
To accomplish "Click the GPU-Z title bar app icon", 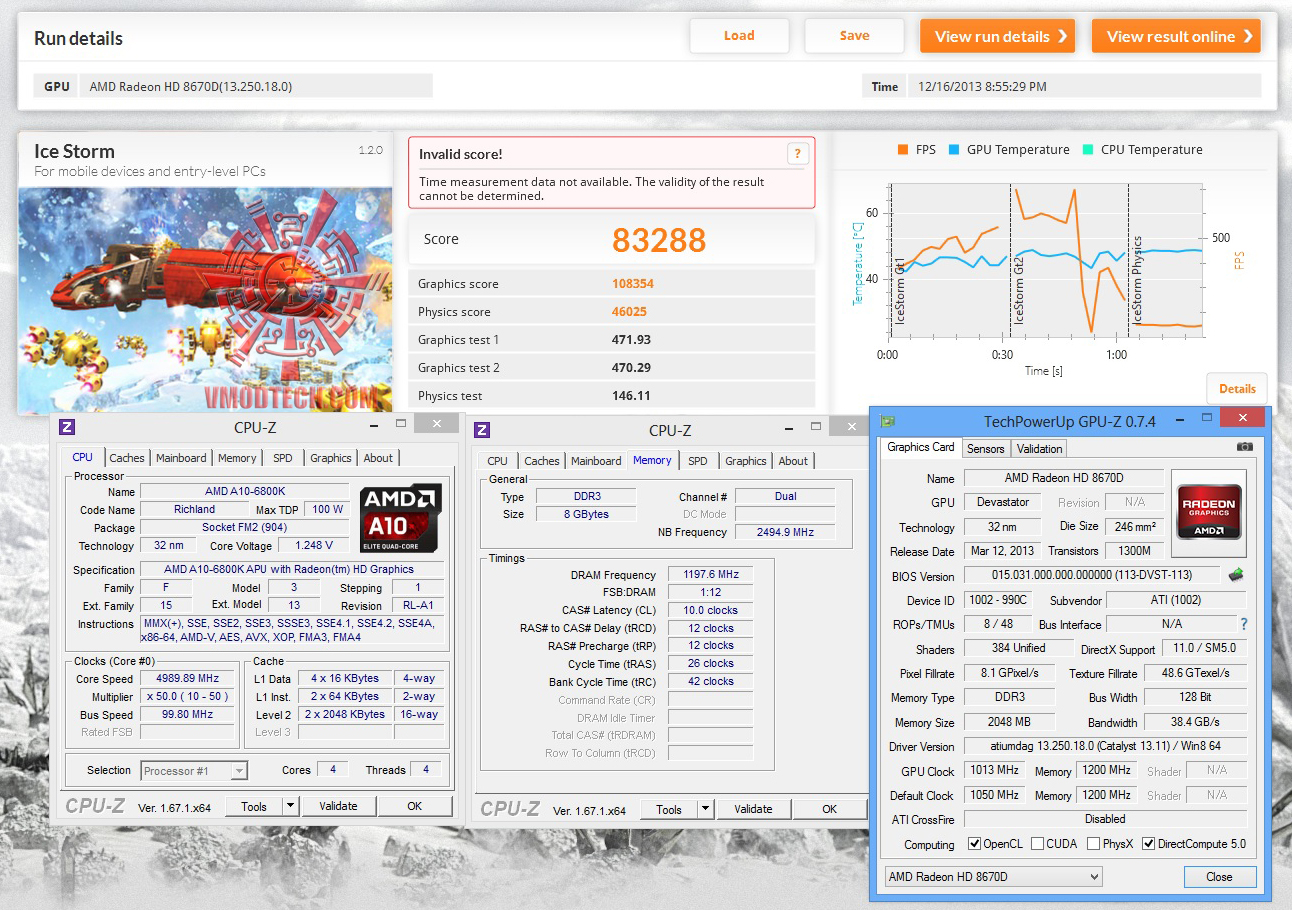I will click(x=888, y=421).
